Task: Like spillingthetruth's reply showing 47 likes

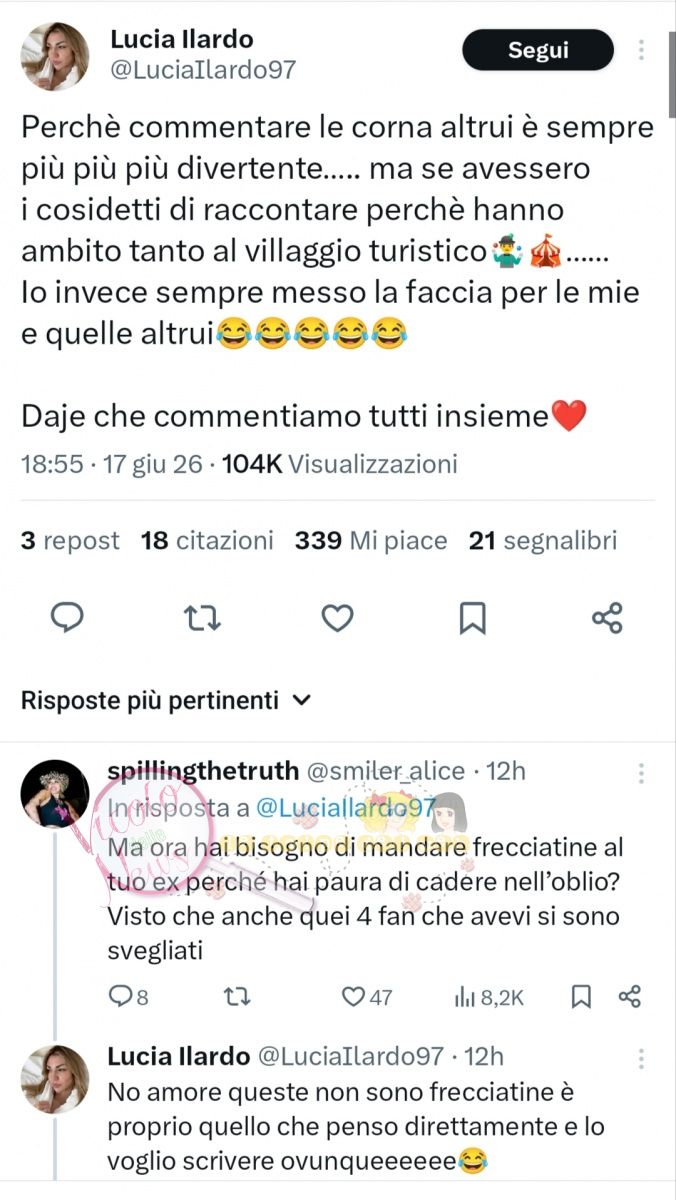Action: pos(367,996)
